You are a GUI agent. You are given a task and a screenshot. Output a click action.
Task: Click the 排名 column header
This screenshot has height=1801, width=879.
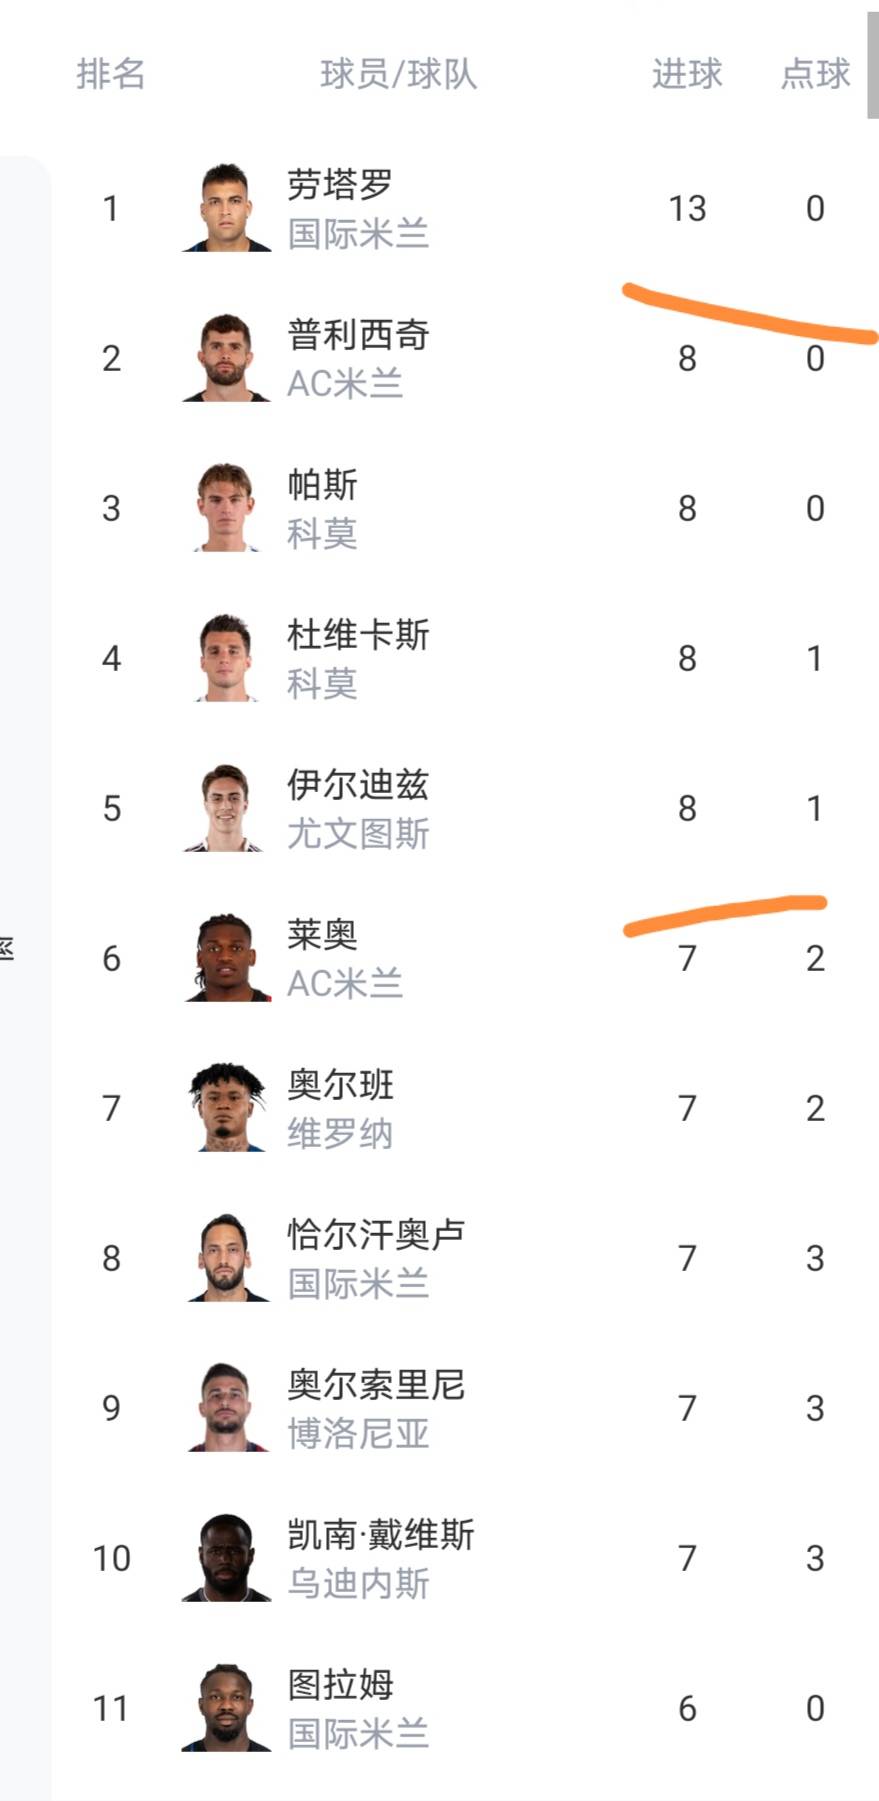pyautogui.click(x=111, y=74)
